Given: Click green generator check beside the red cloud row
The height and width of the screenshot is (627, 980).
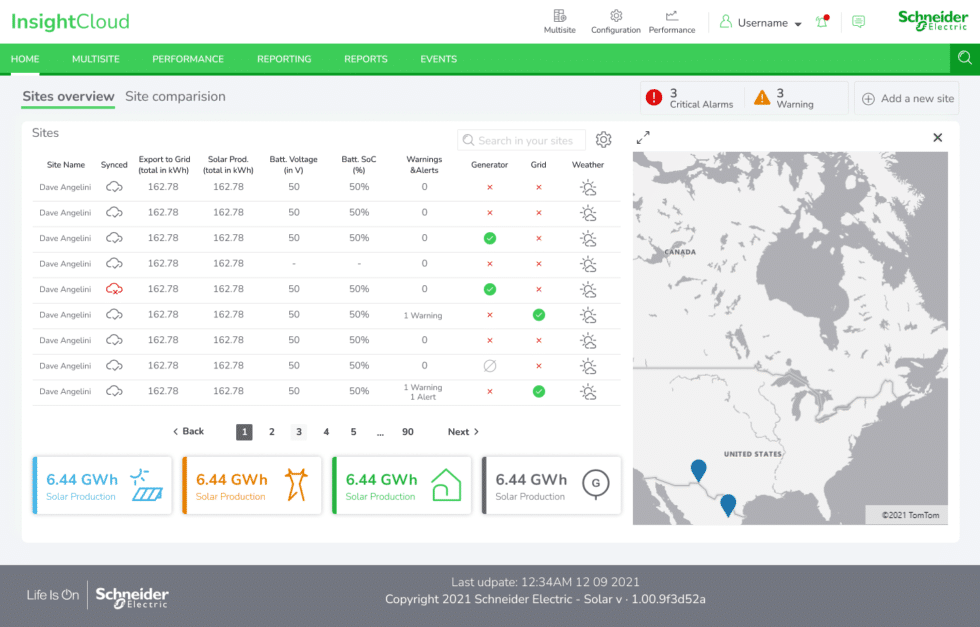Looking at the screenshot, I should [490, 289].
